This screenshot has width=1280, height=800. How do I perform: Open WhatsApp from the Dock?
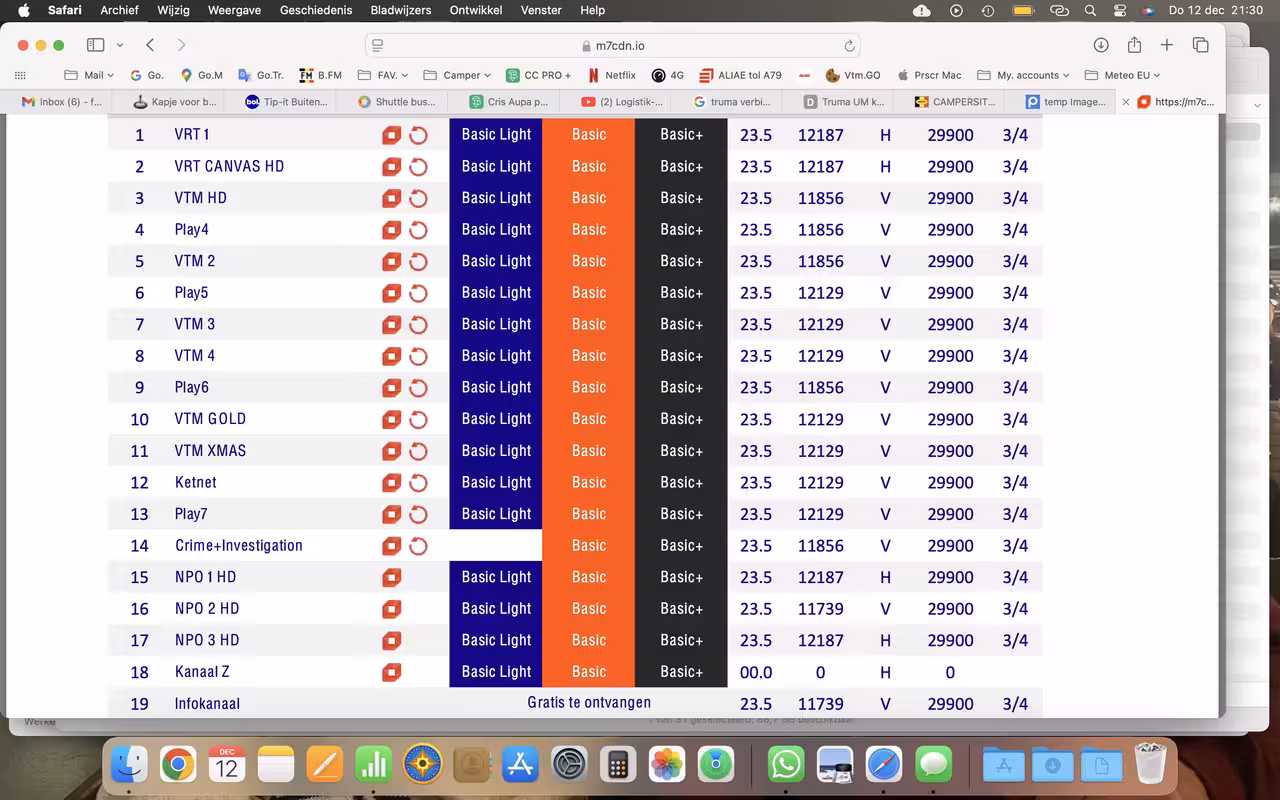(786, 766)
